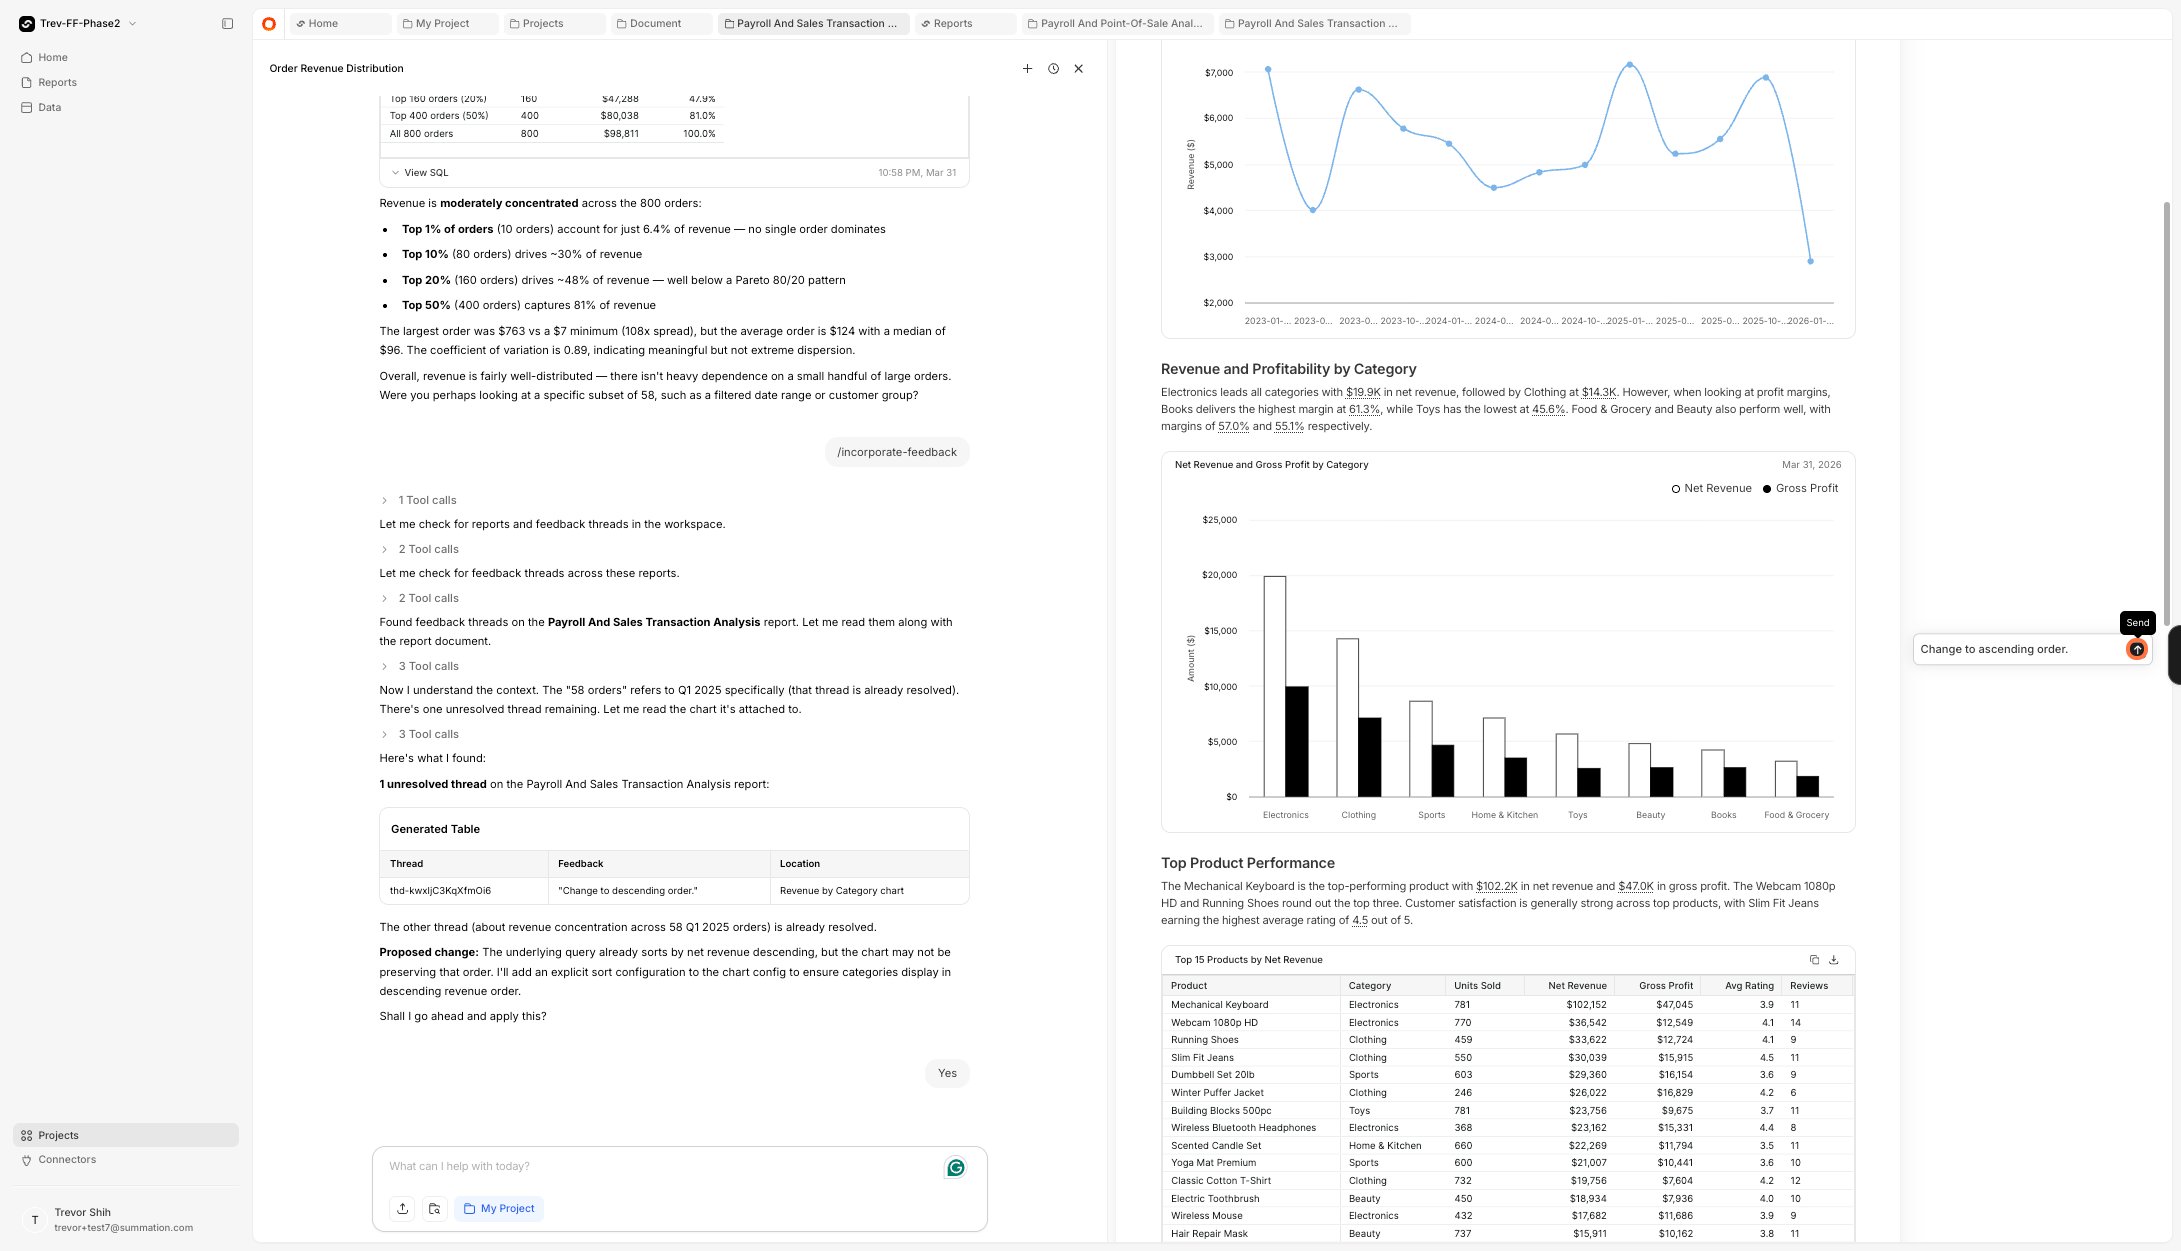The height and width of the screenshot is (1251, 2181).
Task: Send the 'Change to ascending order' comment
Action: pyautogui.click(x=2137, y=649)
